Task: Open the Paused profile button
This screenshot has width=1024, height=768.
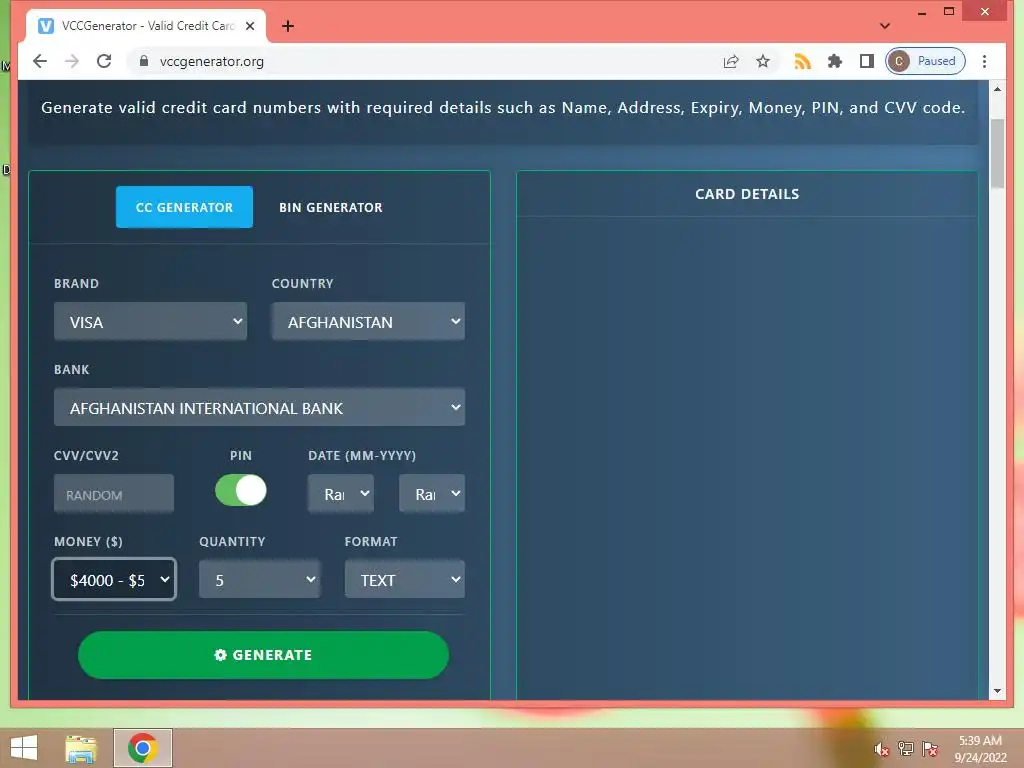Action: (925, 61)
